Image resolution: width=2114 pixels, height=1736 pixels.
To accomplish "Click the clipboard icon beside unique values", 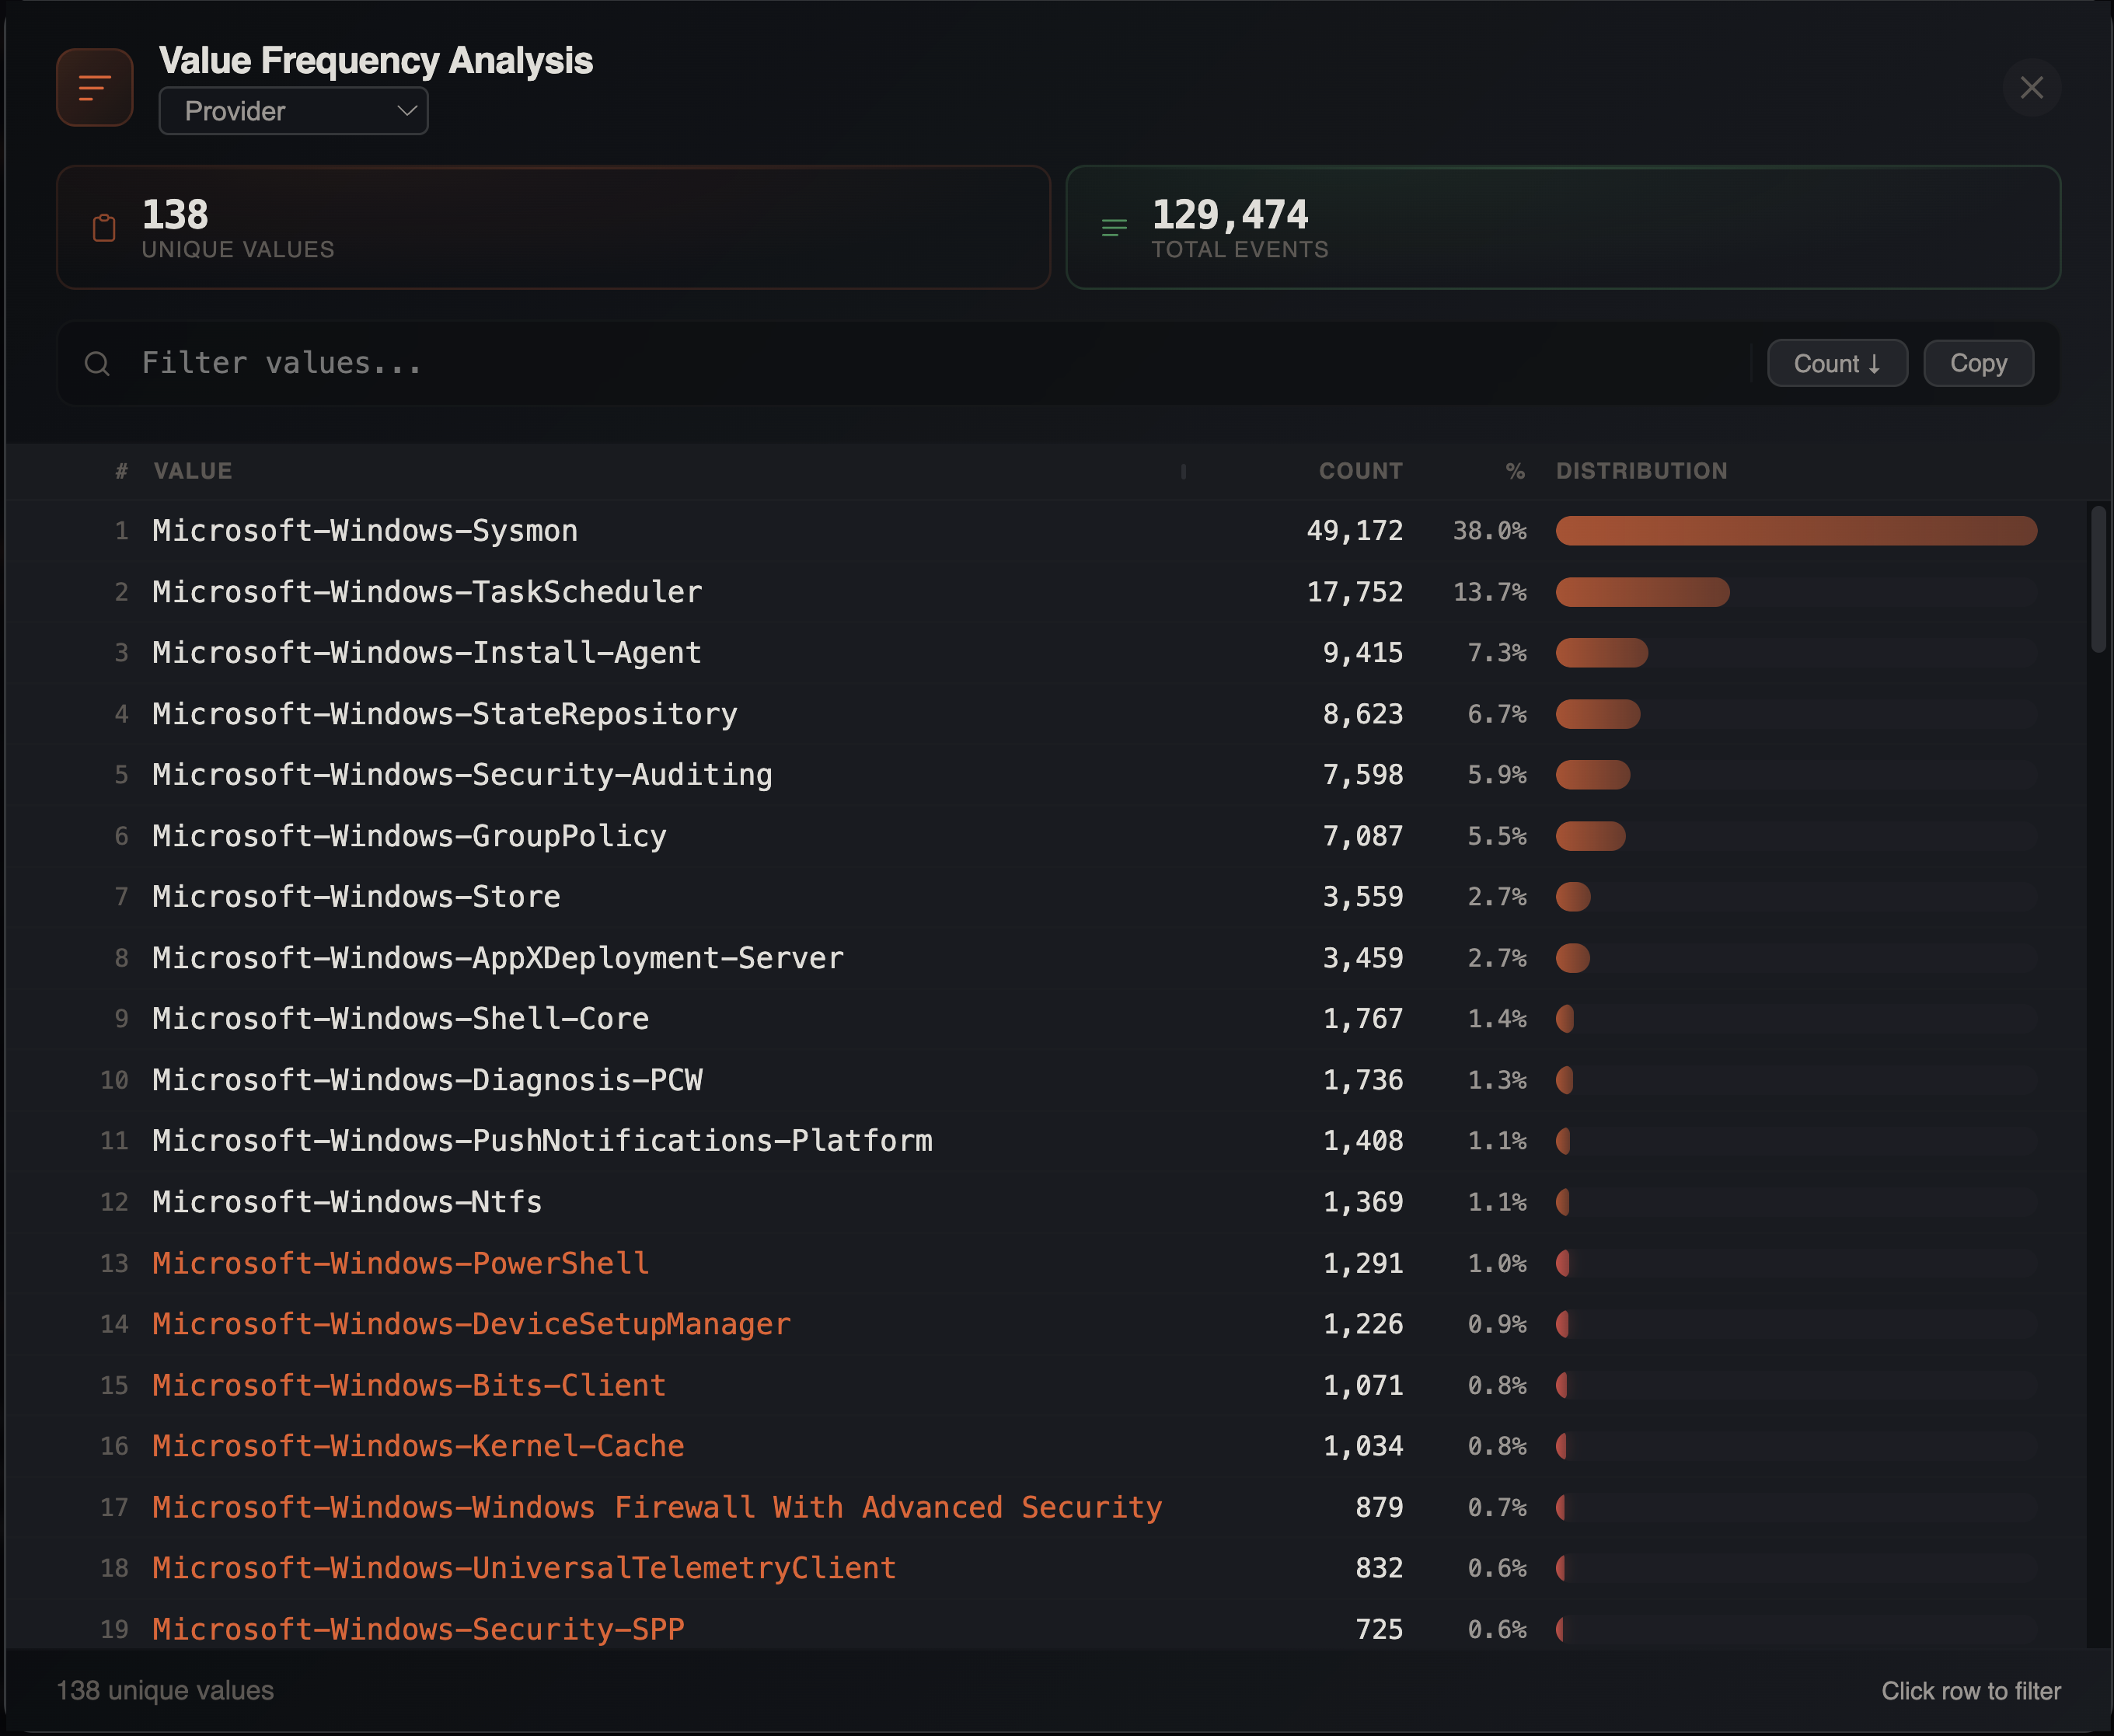I will (104, 228).
